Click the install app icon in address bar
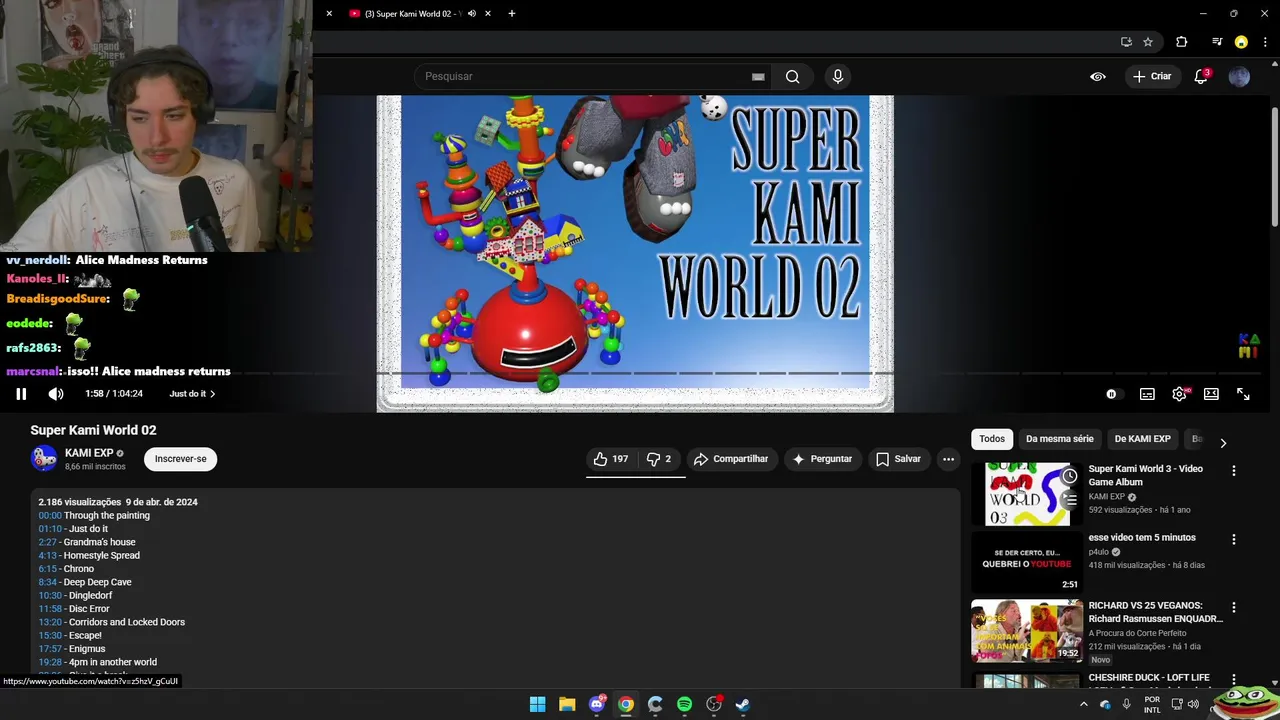The height and width of the screenshot is (720, 1280). [1126, 42]
